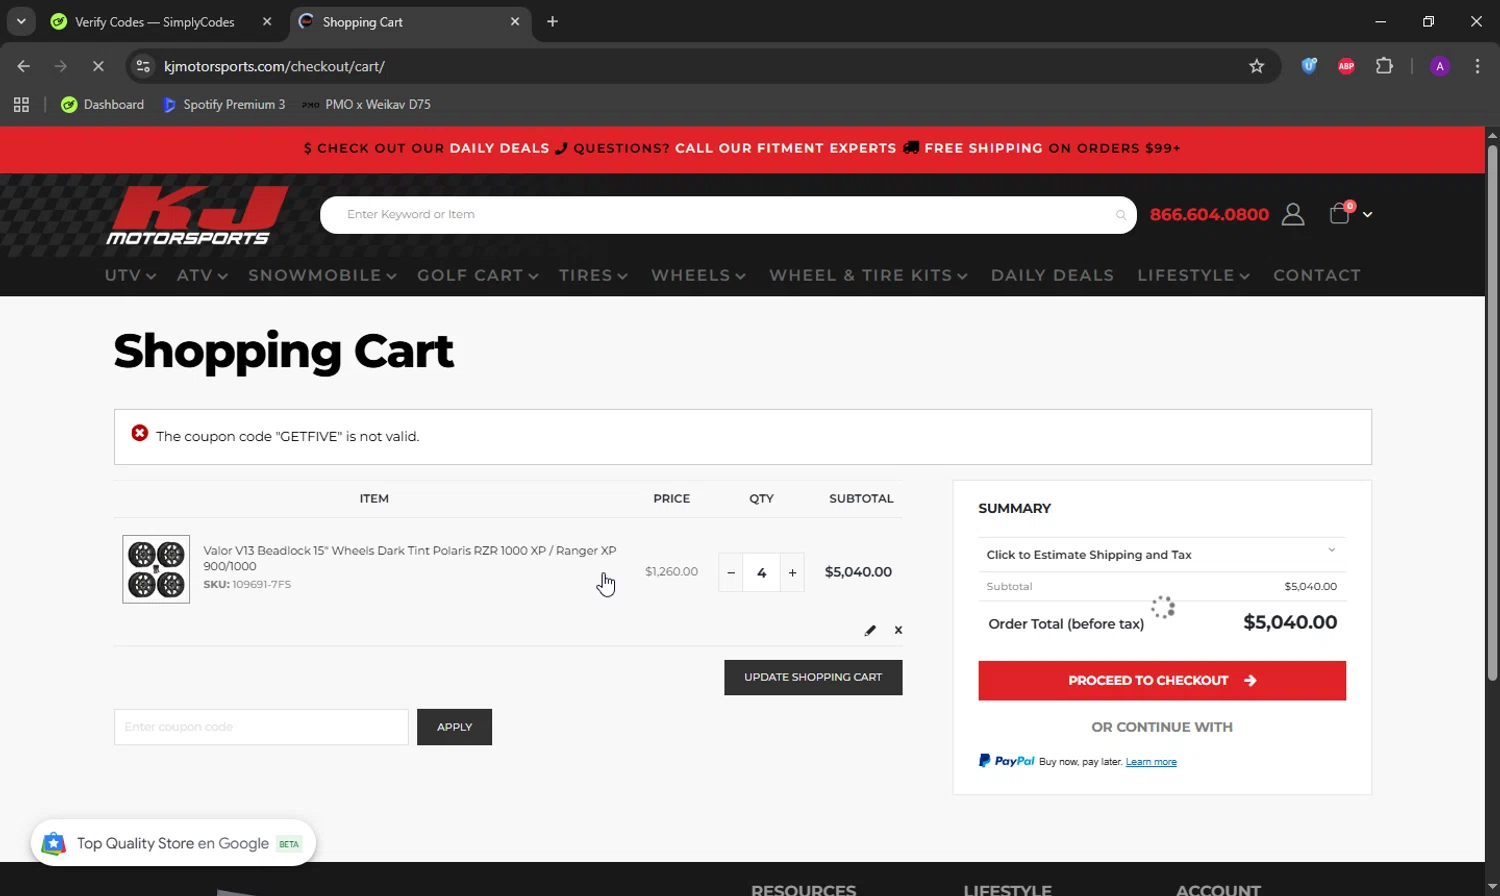
Task: Open the UTV menu
Action: click(x=130, y=275)
